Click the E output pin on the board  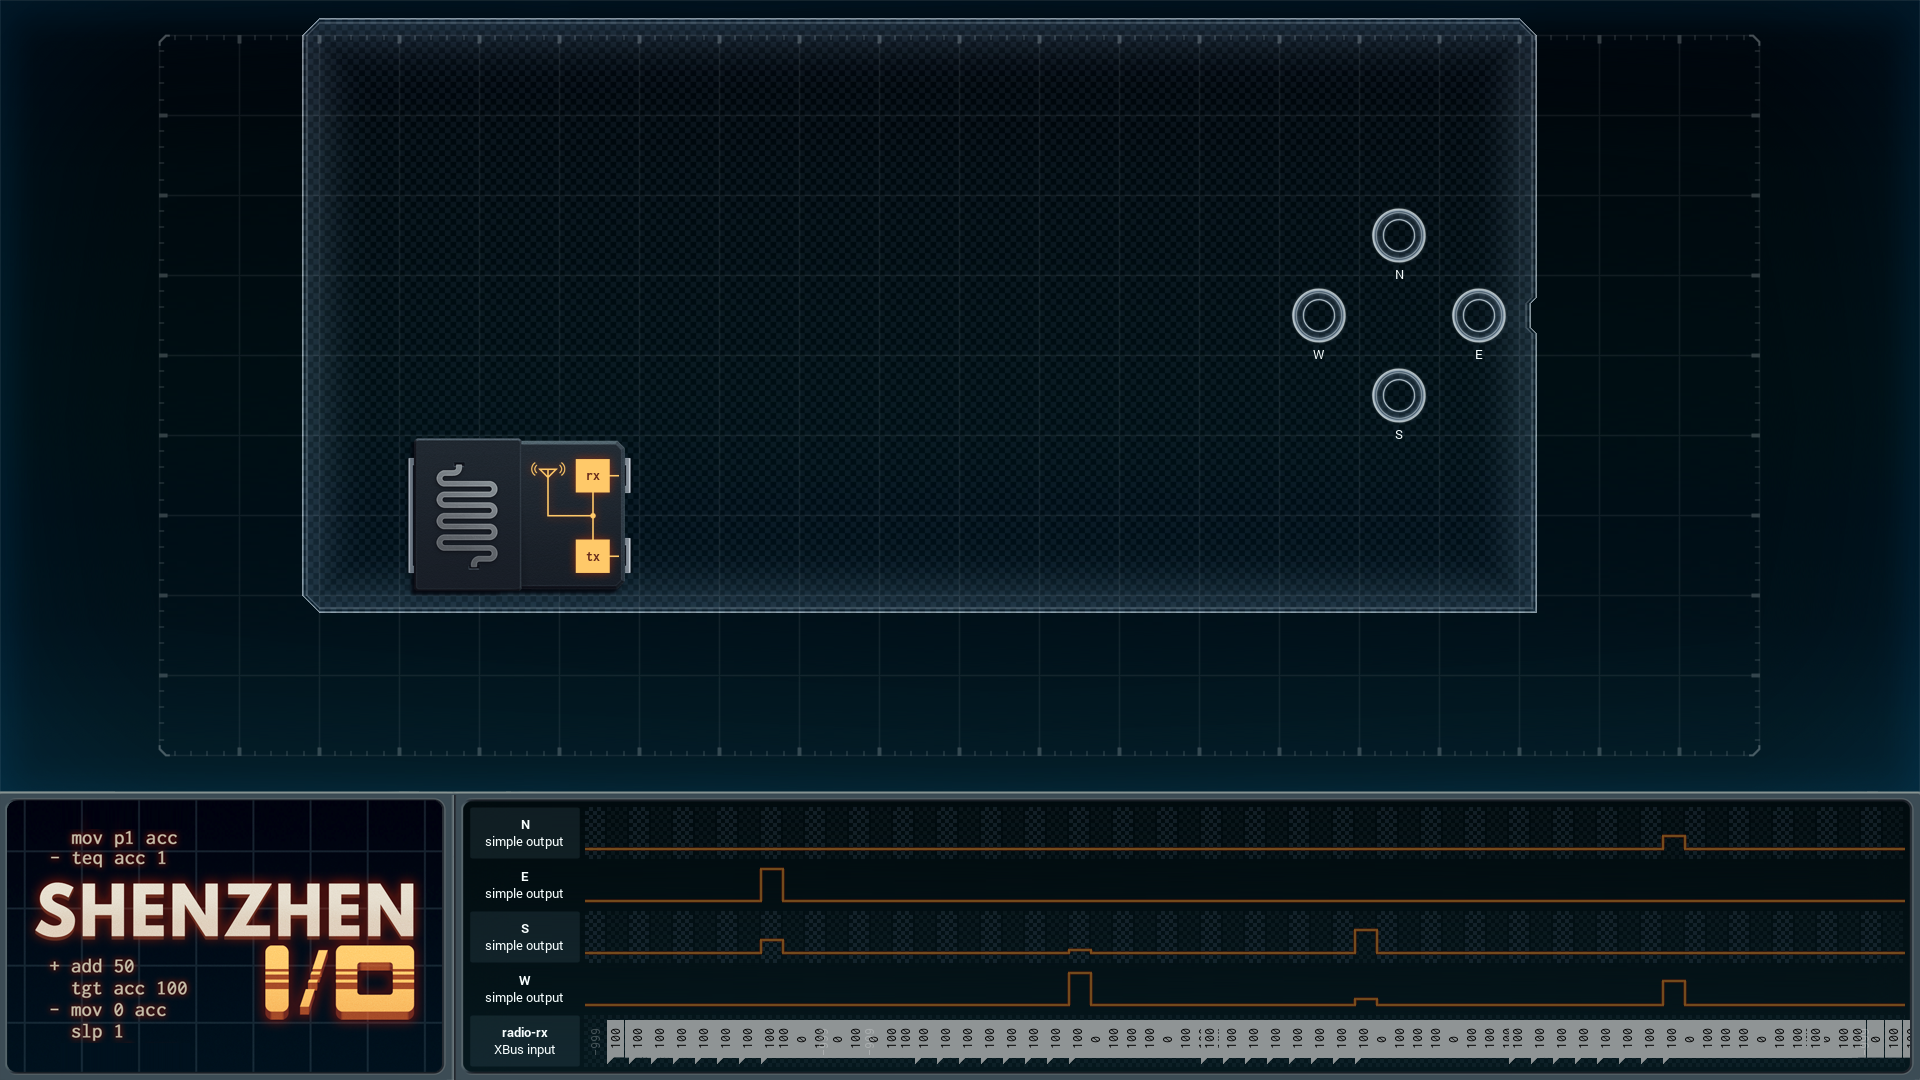1478,316
